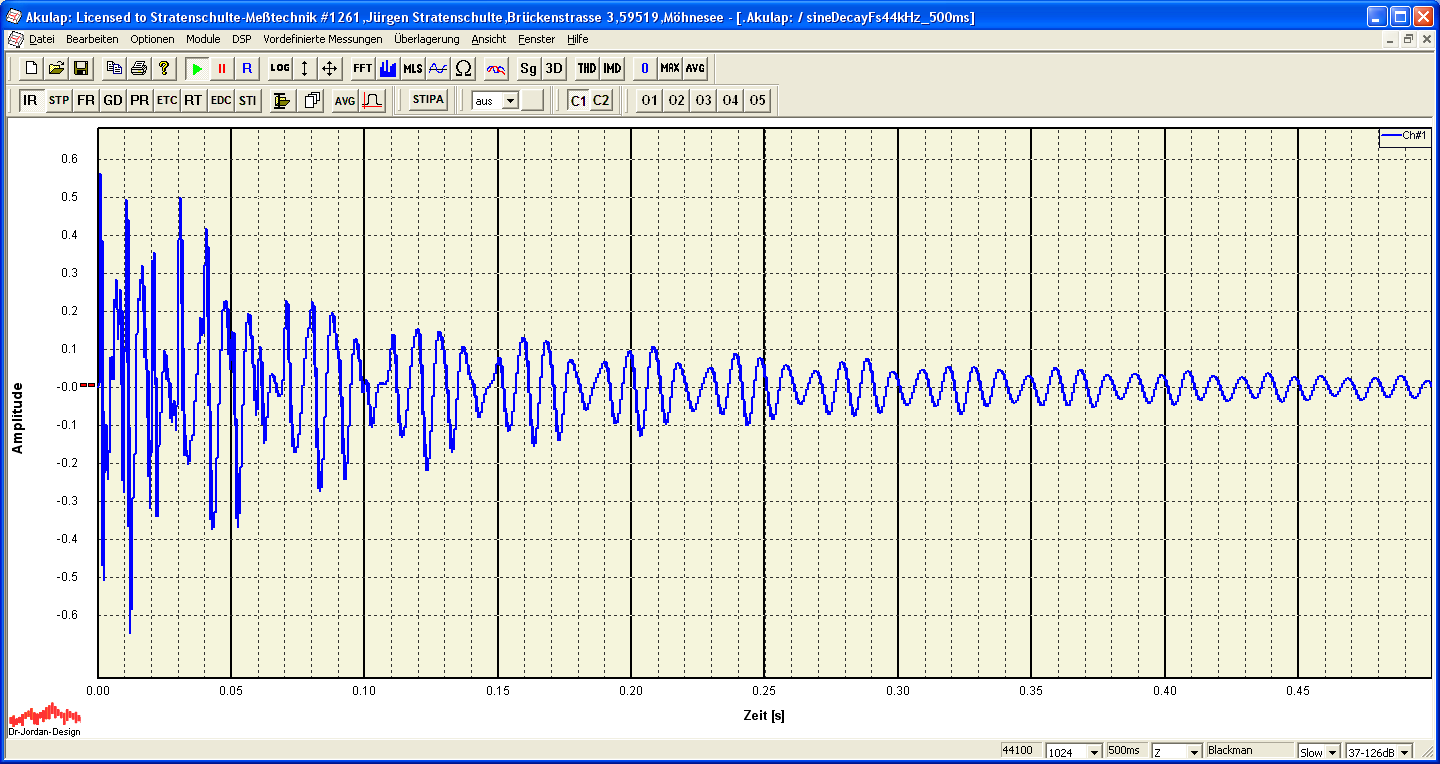The width and height of the screenshot is (1440, 764).
Task: Choose overlay slot 05
Action: 758,101
